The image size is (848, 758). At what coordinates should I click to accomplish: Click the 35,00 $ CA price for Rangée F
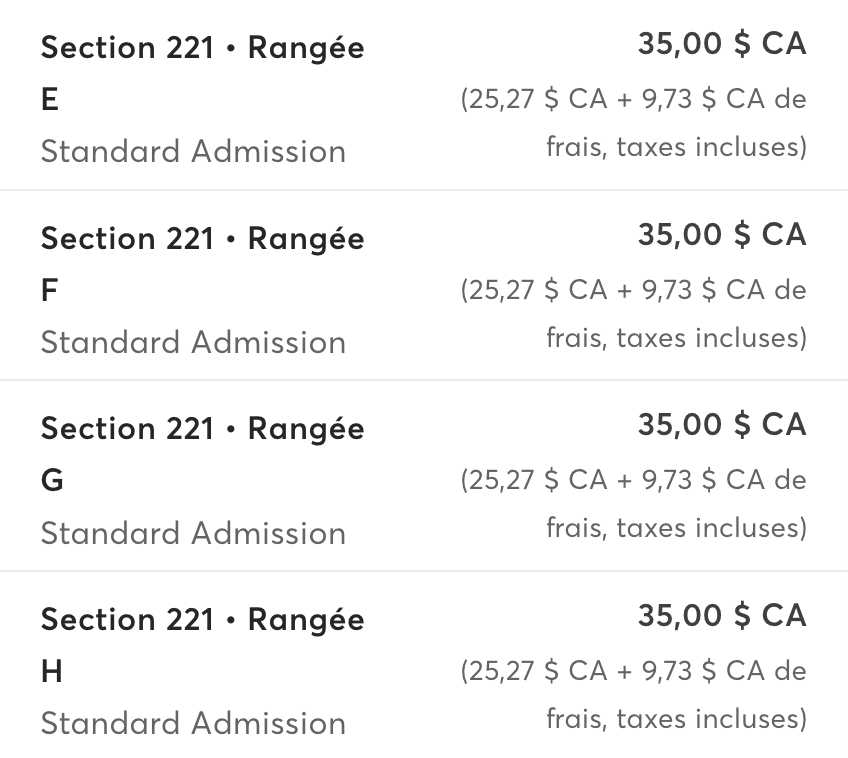722,235
